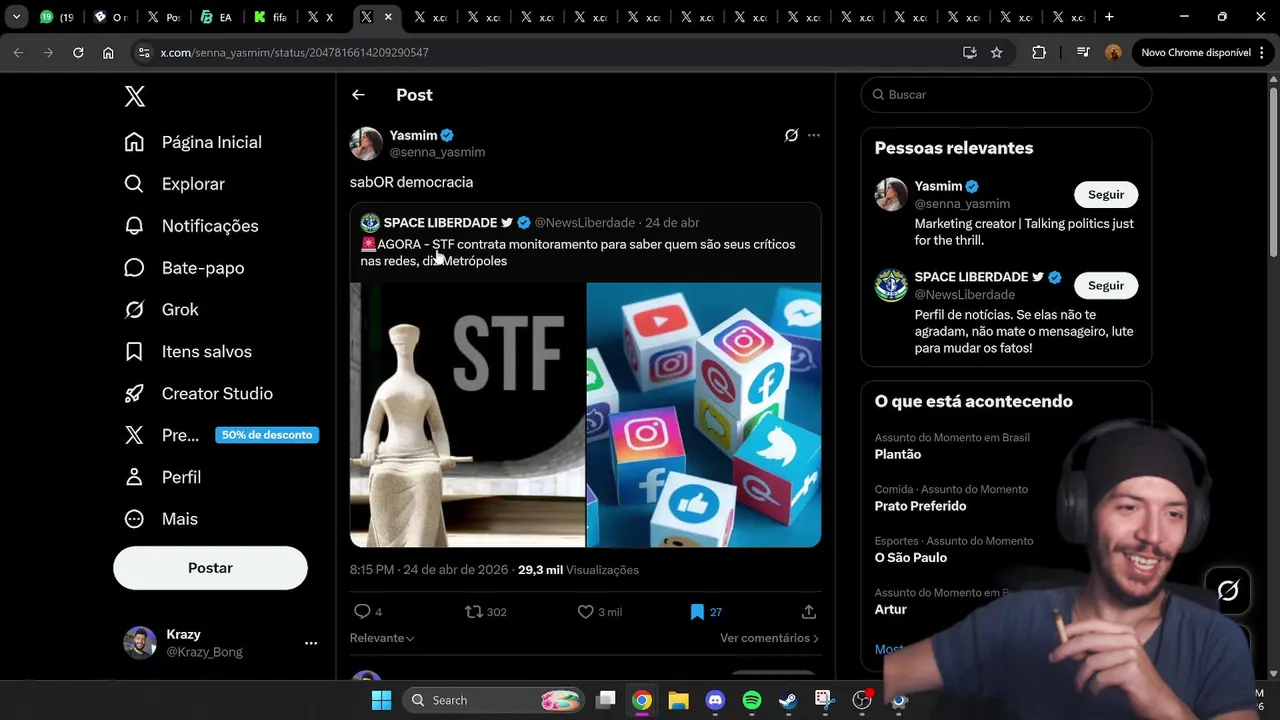Open Creator Studio
Viewport: 1280px width, 720px height.
click(198, 394)
